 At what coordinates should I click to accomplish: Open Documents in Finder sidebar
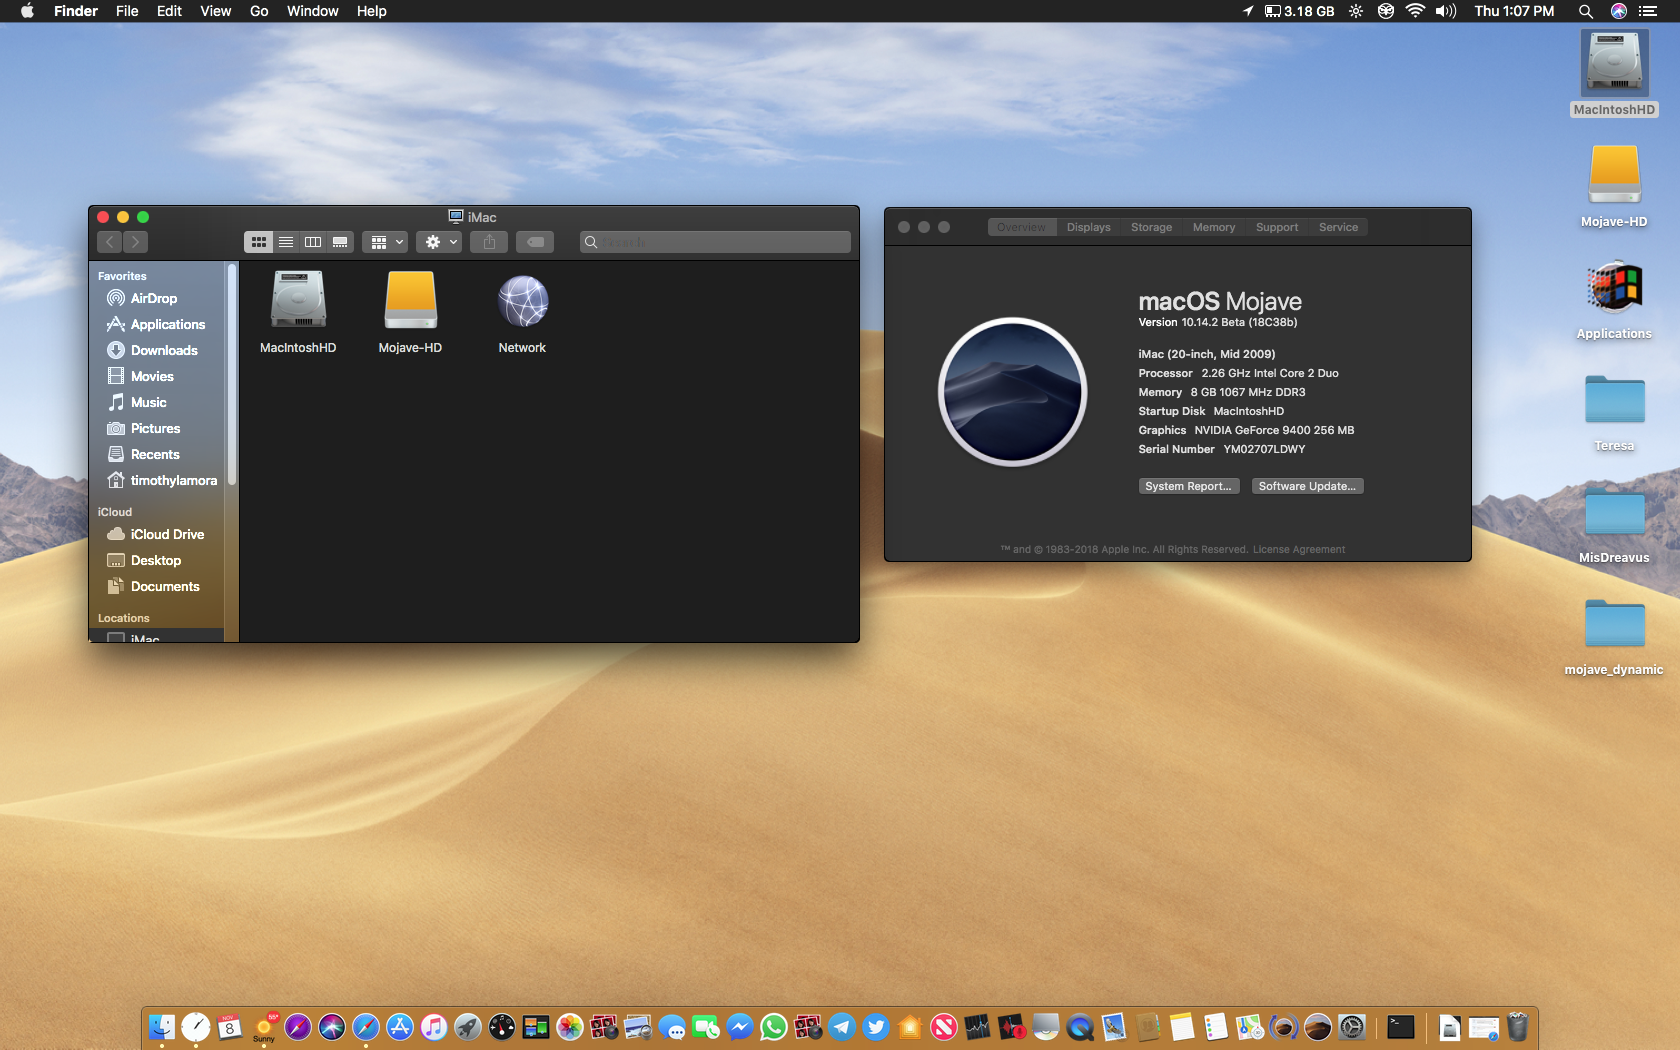pos(155,586)
